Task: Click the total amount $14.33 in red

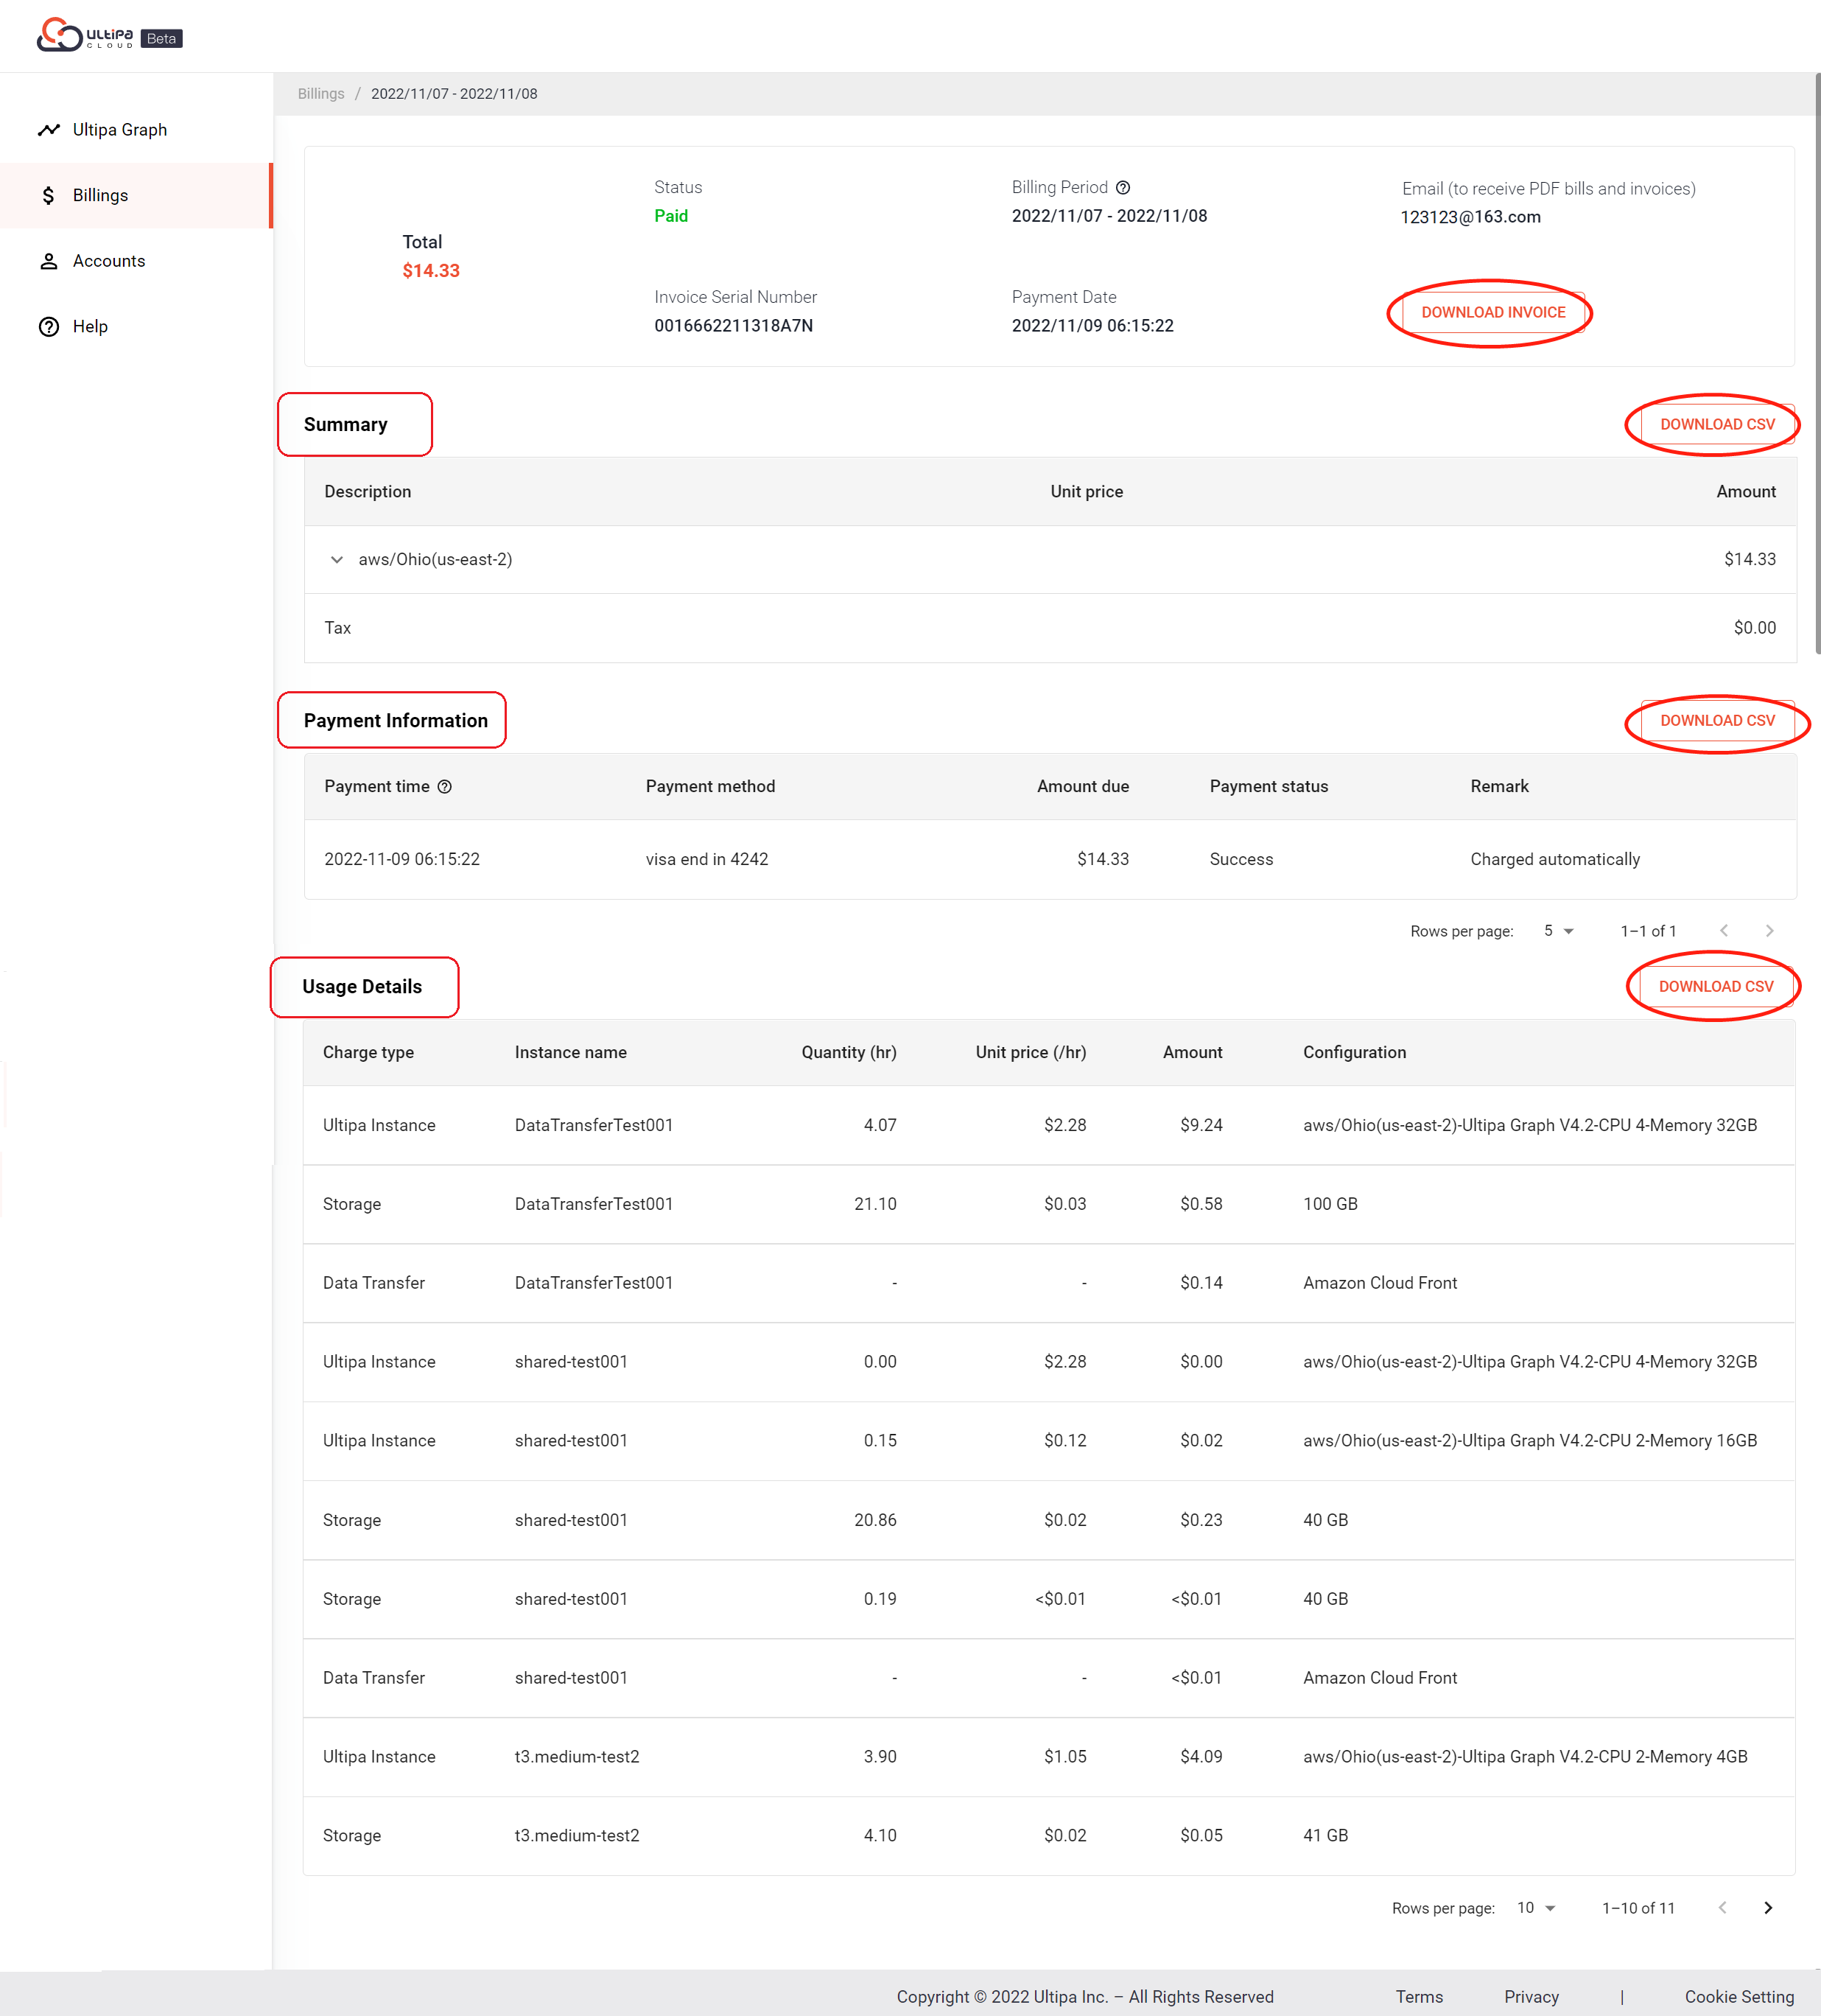Action: (x=431, y=271)
